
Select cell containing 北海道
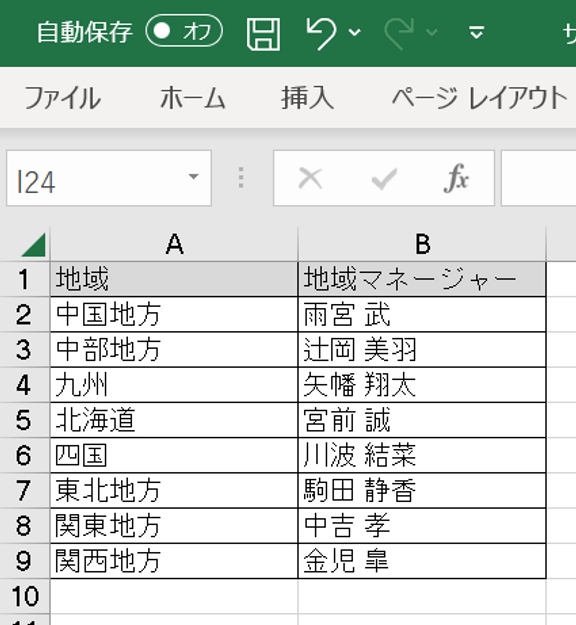point(174,420)
